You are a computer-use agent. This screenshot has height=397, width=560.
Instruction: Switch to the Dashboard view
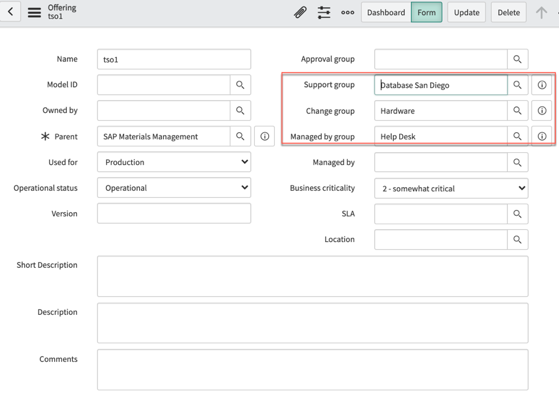coord(386,12)
